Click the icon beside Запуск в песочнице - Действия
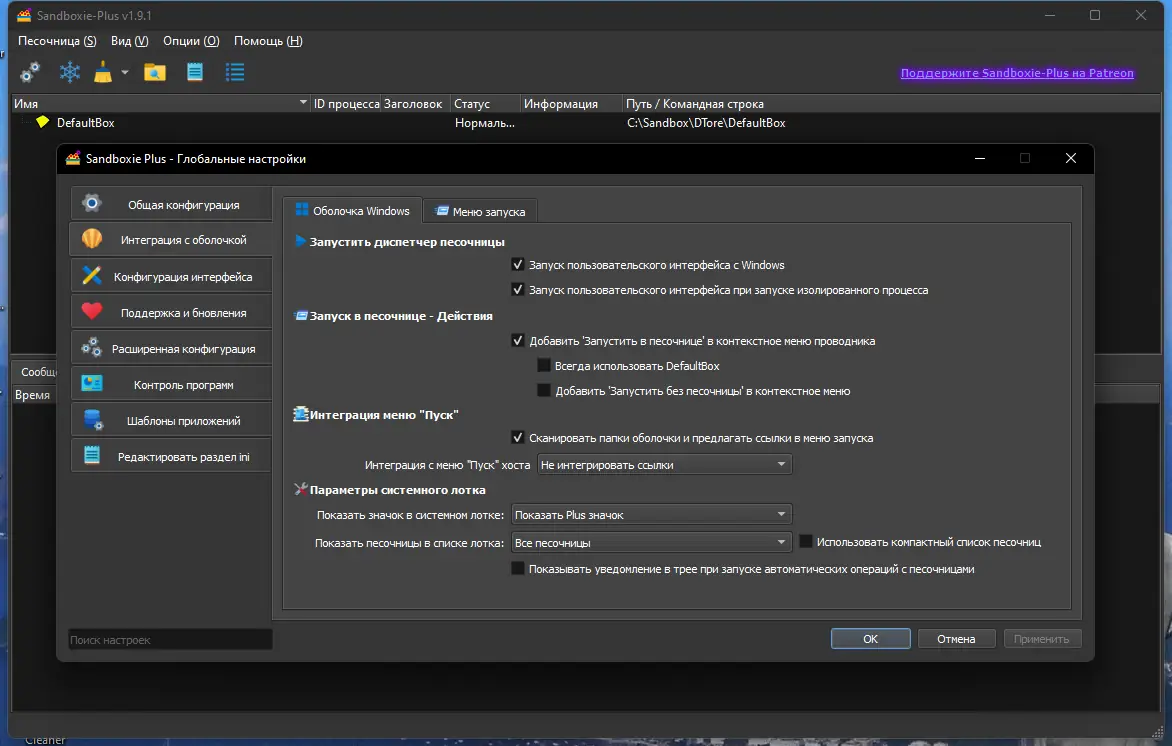Viewport: 1172px width, 746px height. (x=301, y=315)
